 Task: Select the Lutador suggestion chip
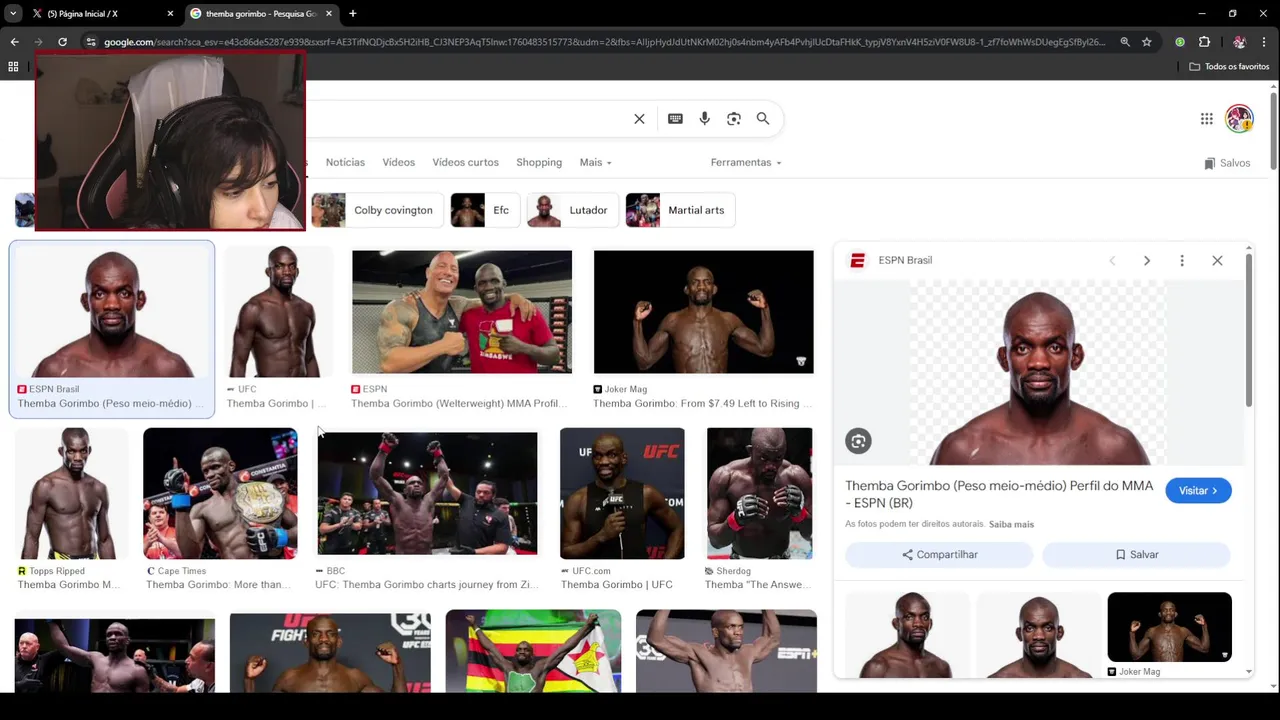click(572, 210)
